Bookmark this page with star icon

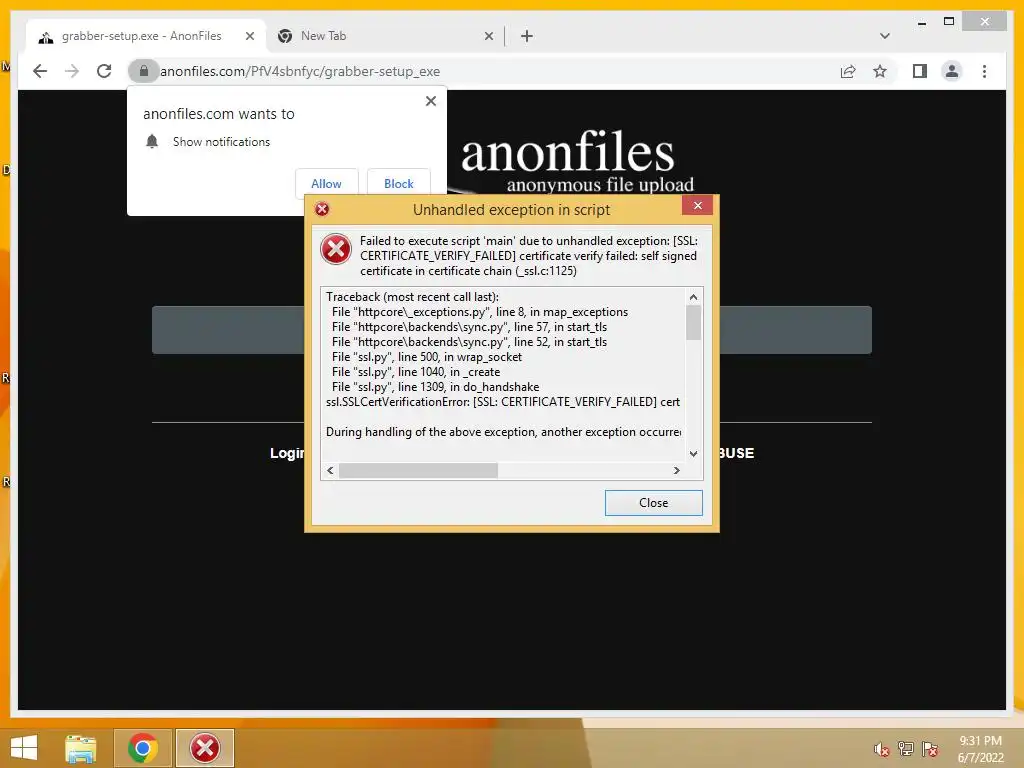(880, 71)
